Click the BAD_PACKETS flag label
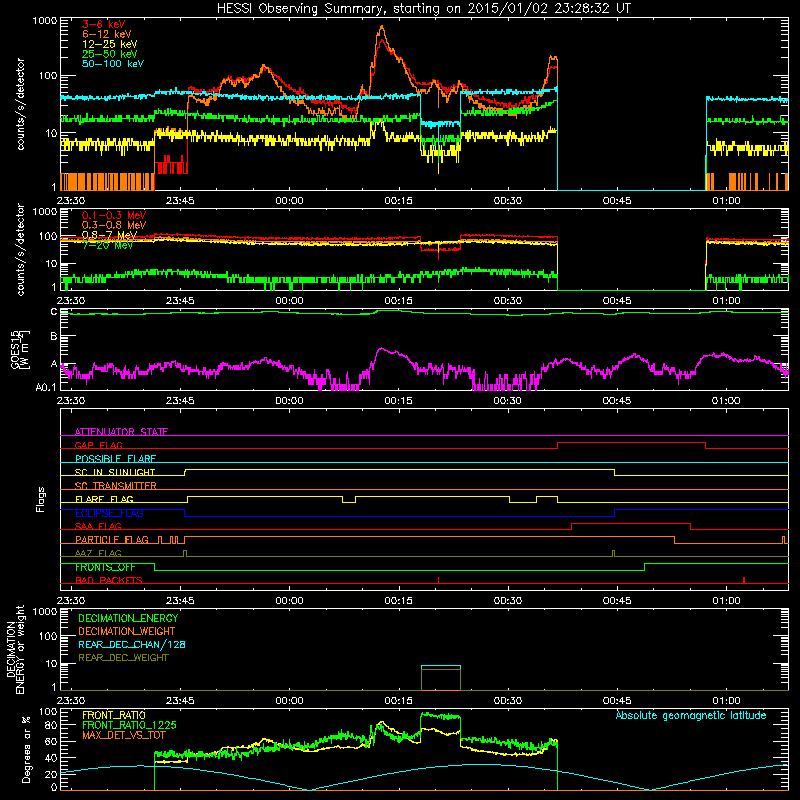This screenshot has width=800, height=800. pyautogui.click(x=109, y=581)
